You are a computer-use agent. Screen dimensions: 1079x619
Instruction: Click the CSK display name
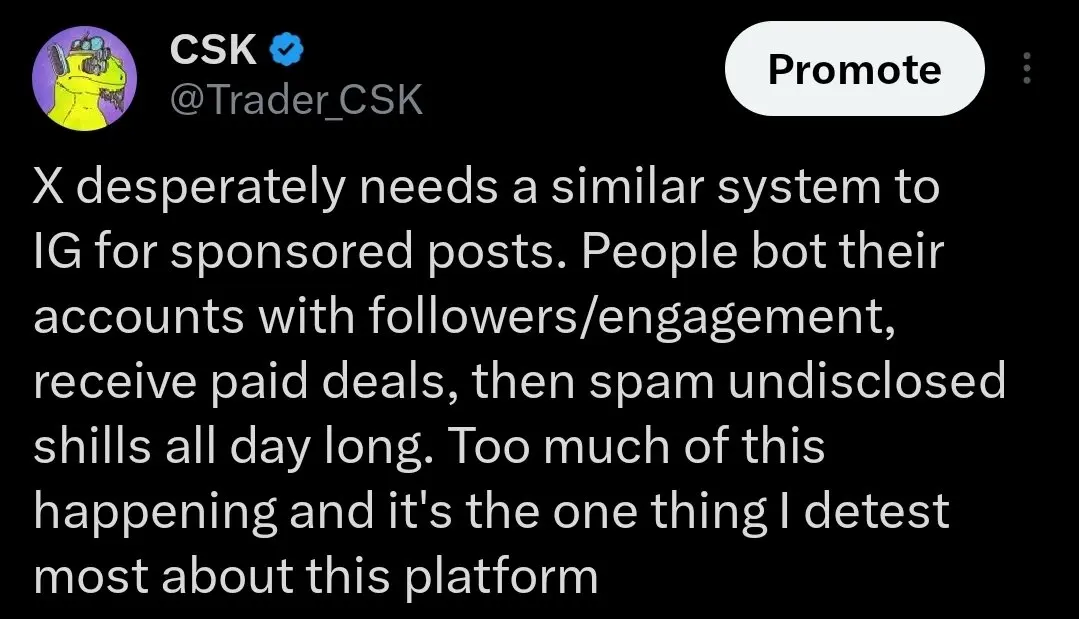click(213, 50)
